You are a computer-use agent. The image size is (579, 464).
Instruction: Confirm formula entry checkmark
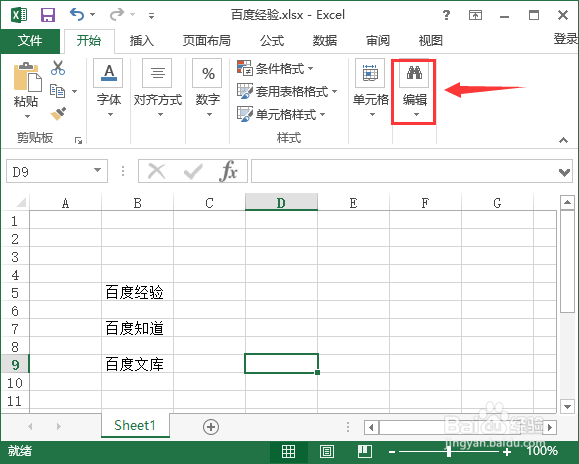(x=193, y=171)
